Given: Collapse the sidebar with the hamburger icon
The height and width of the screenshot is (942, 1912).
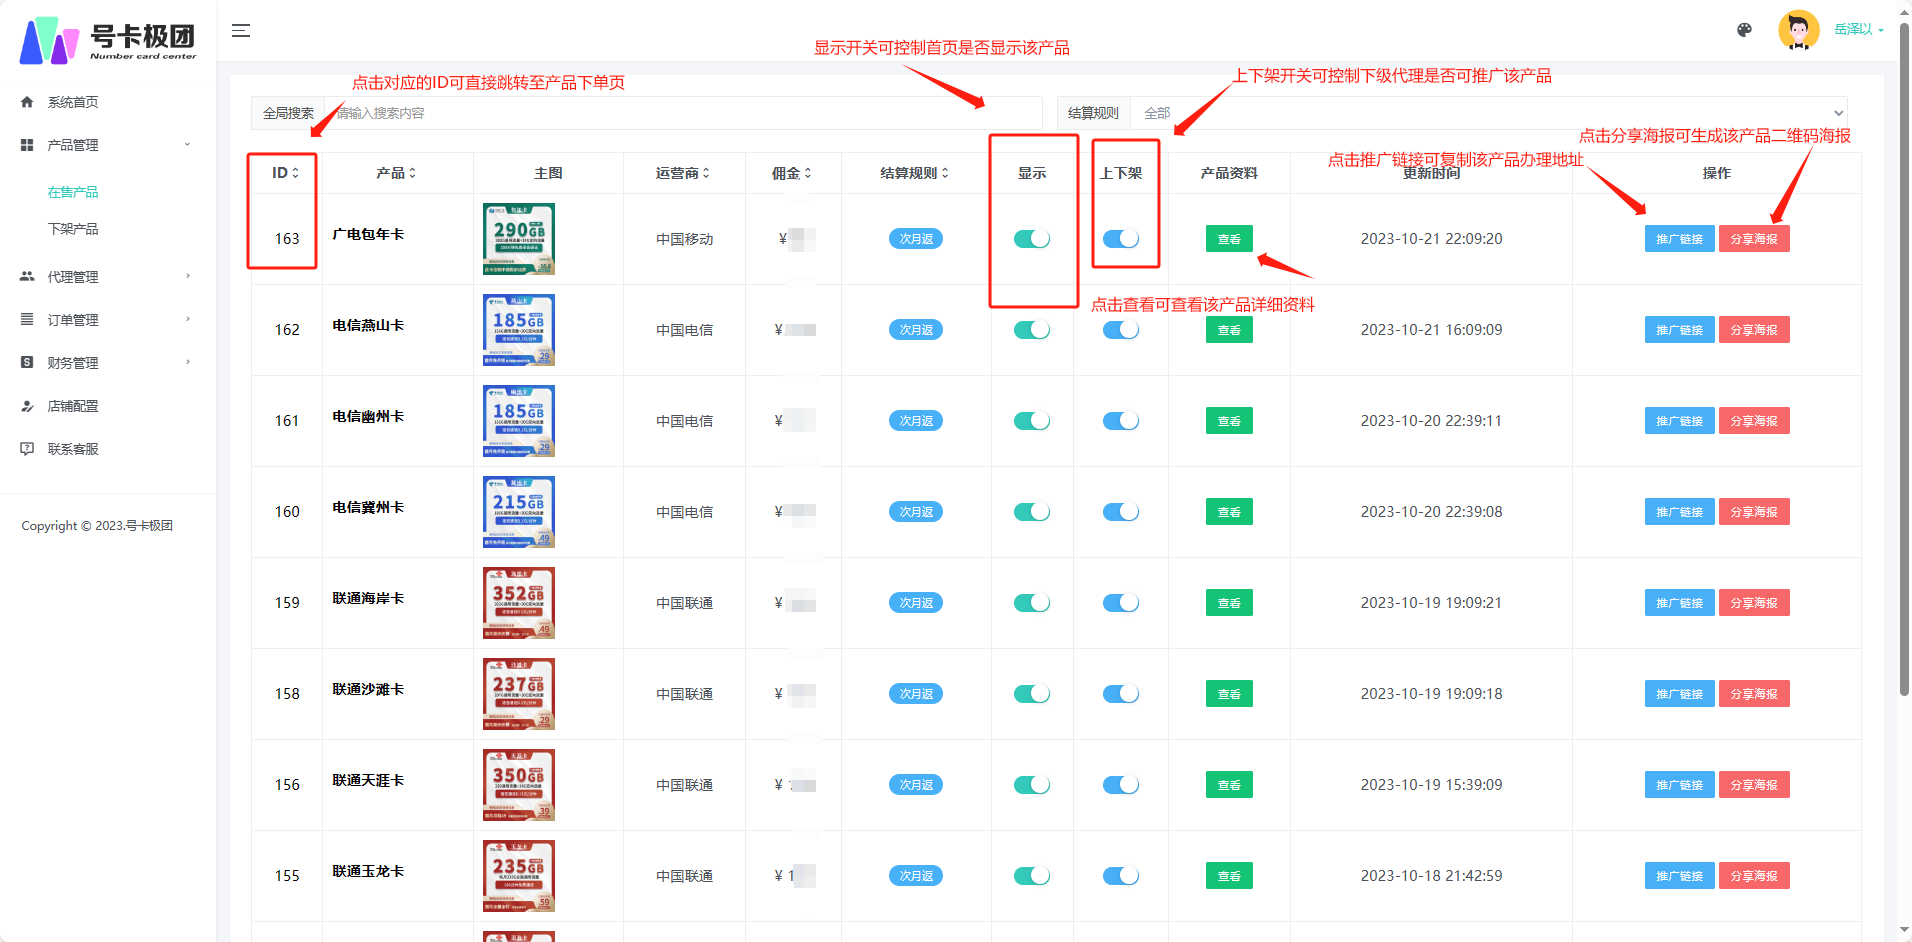Looking at the screenshot, I should pyautogui.click(x=241, y=31).
